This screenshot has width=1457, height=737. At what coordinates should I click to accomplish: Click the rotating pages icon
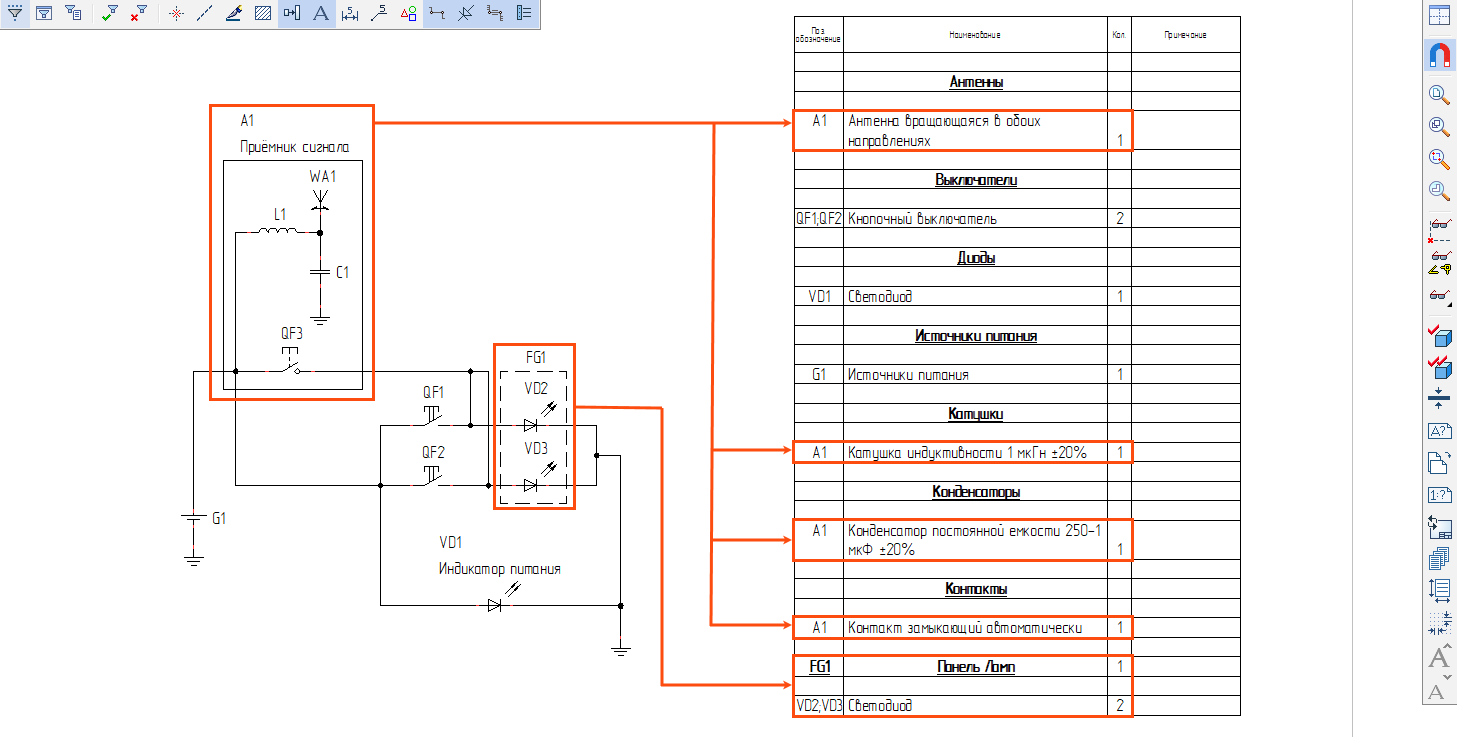pos(1438,462)
